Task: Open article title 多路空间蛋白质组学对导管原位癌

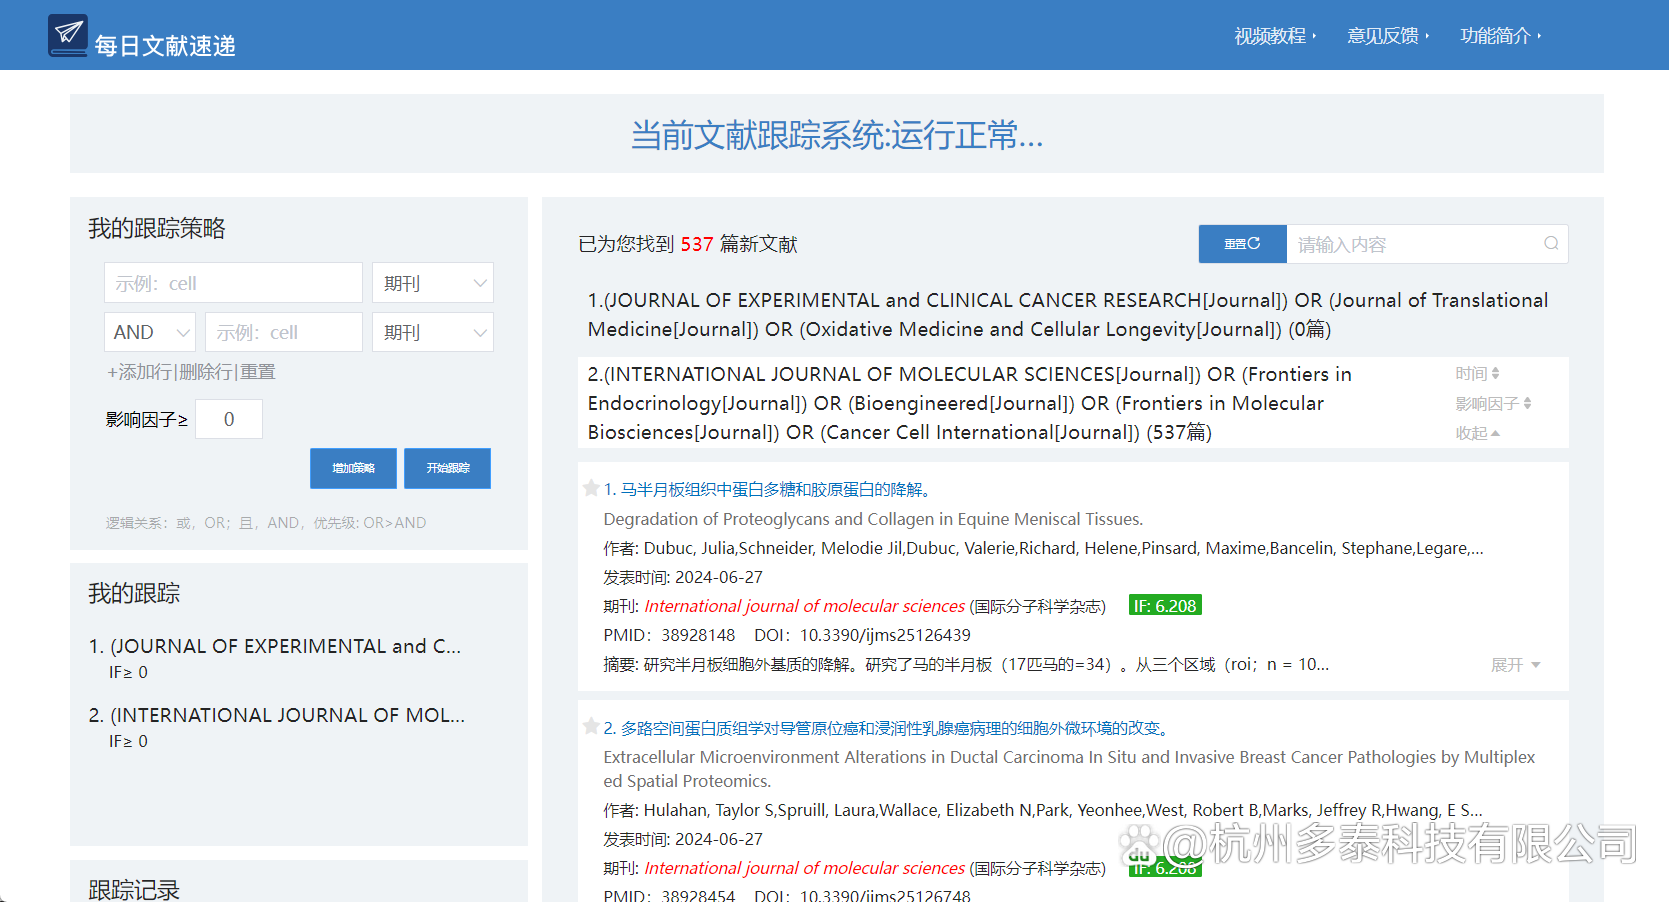Action: [889, 728]
